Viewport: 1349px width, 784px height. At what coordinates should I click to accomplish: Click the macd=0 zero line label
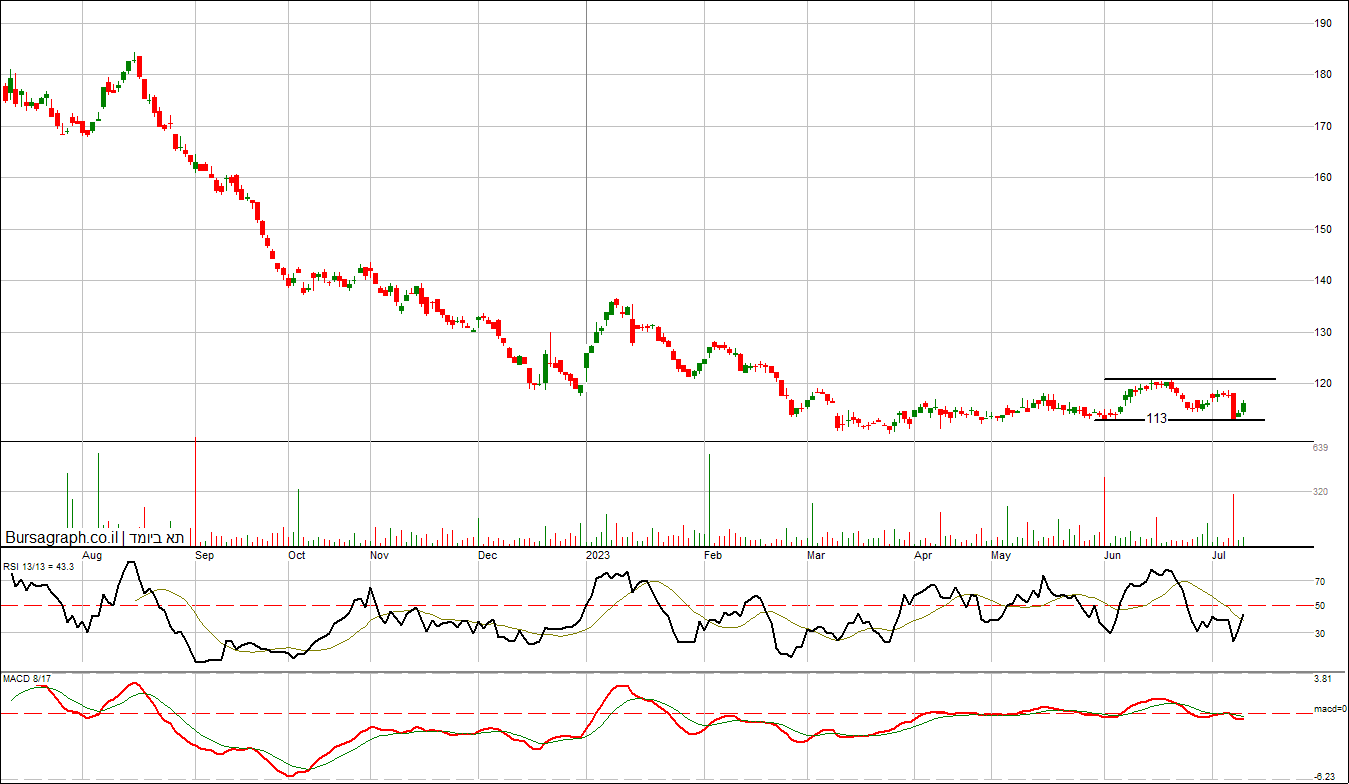pyautogui.click(x=1329, y=710)
